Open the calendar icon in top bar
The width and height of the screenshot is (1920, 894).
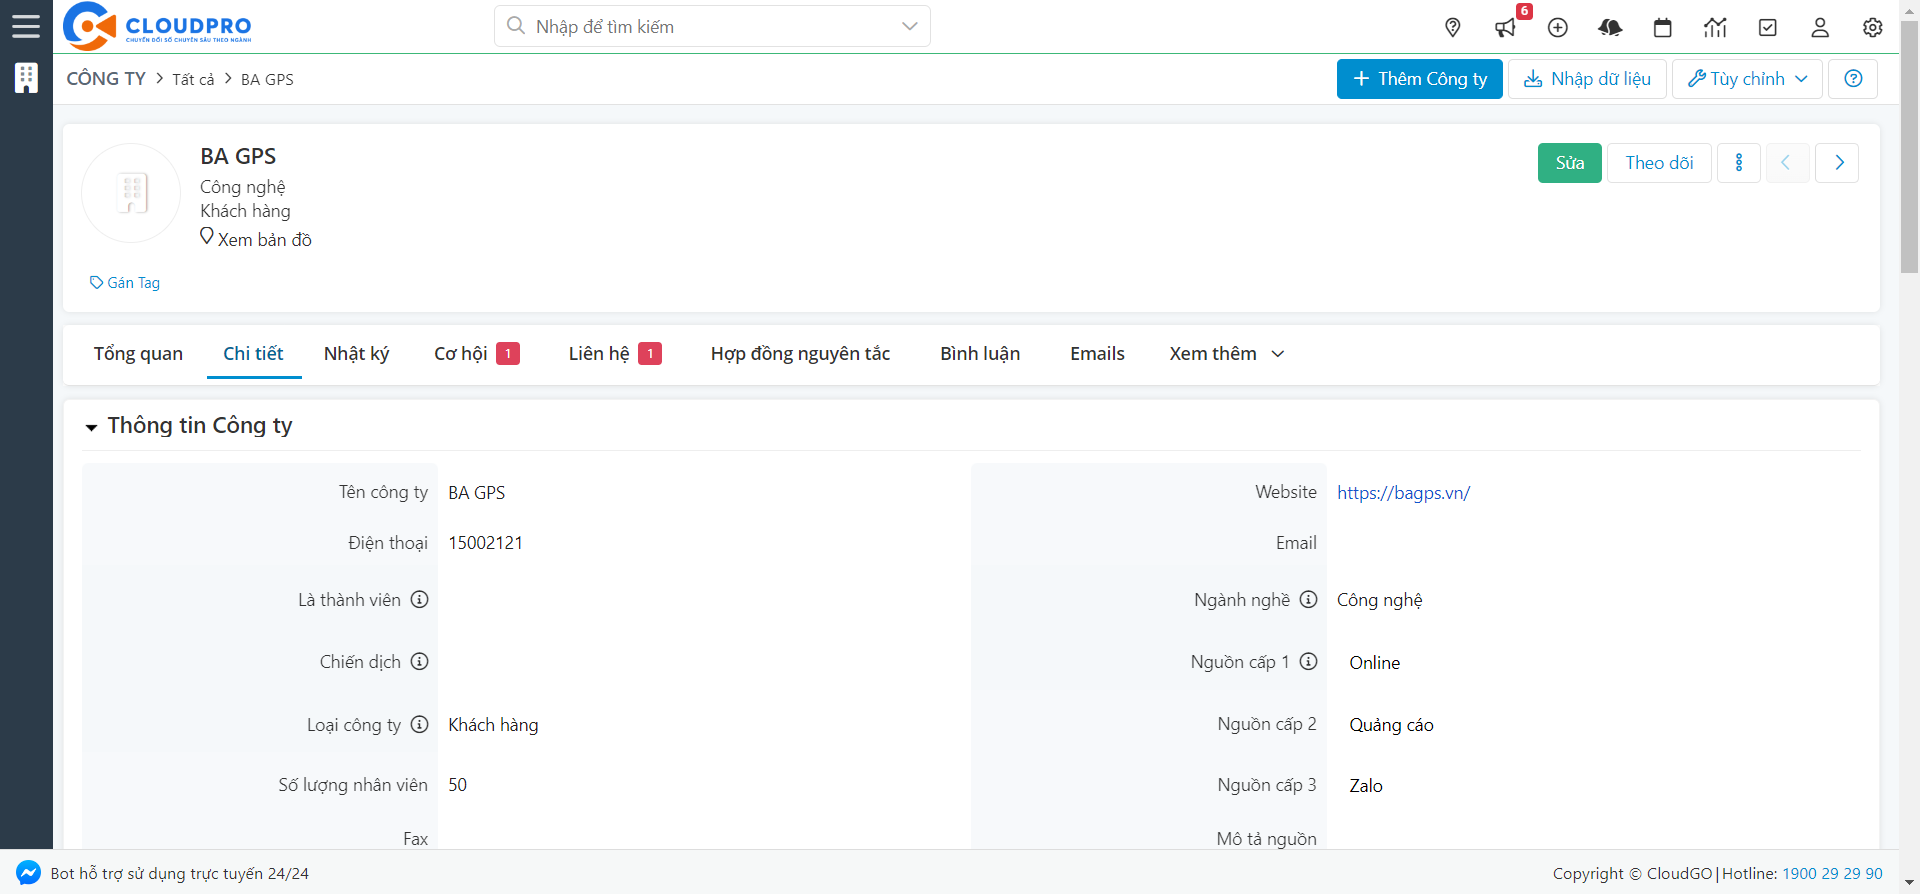click(1663, 27)
